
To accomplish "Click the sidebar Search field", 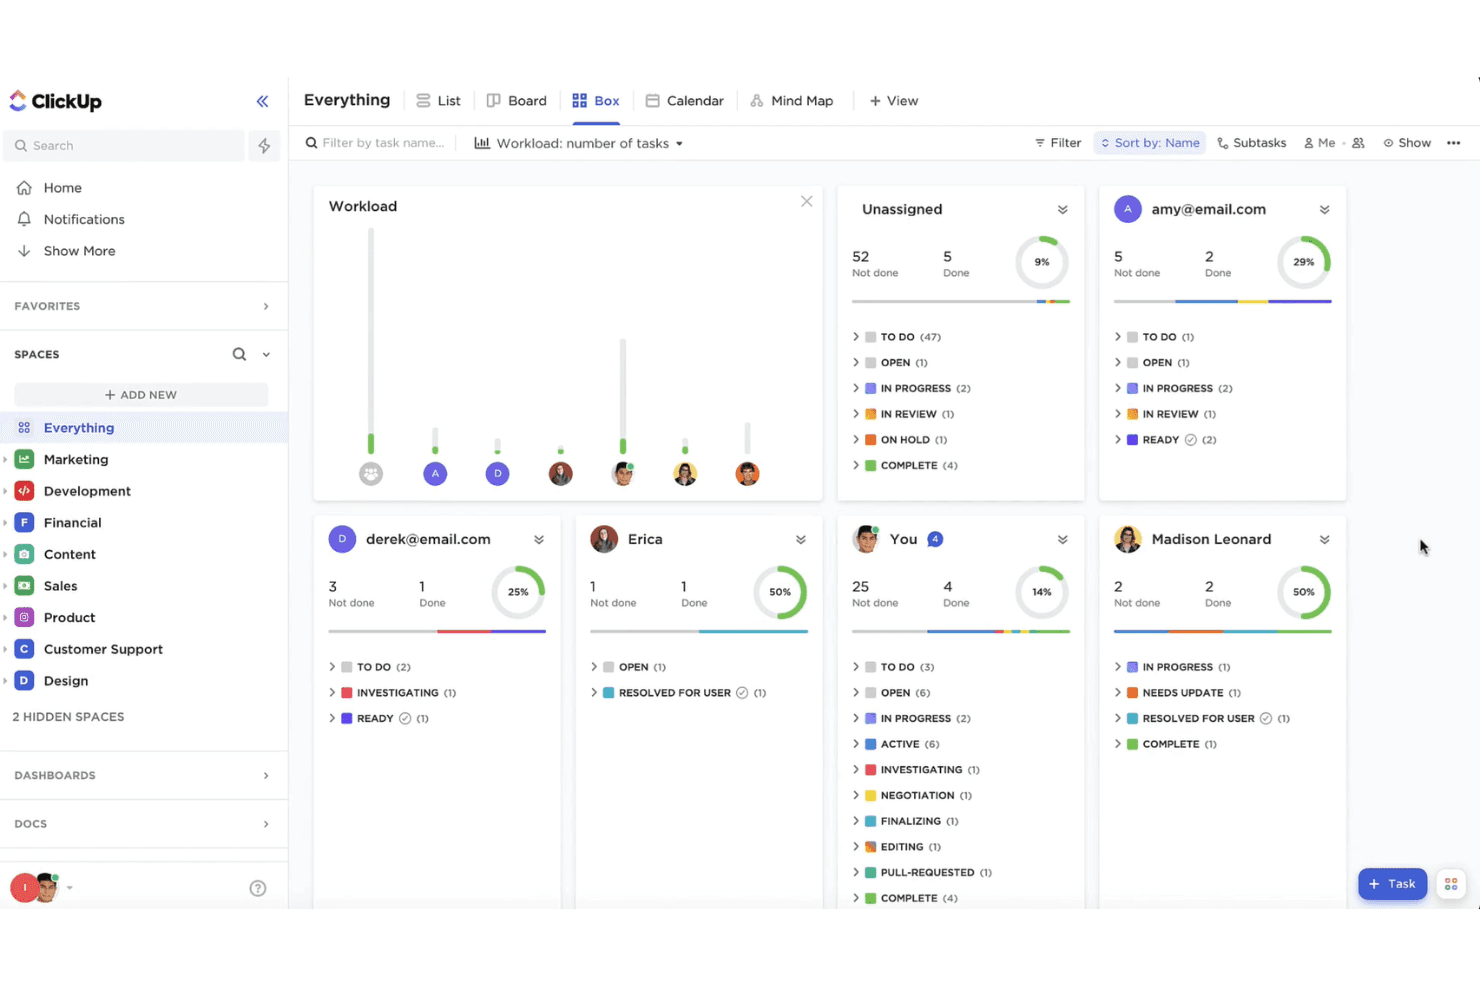I will [124, 146].
